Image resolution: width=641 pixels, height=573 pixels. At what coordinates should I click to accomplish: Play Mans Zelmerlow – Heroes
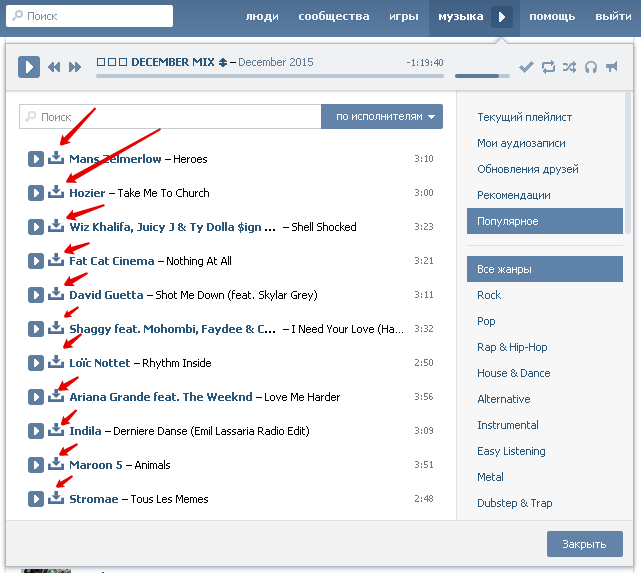[36, 159]
